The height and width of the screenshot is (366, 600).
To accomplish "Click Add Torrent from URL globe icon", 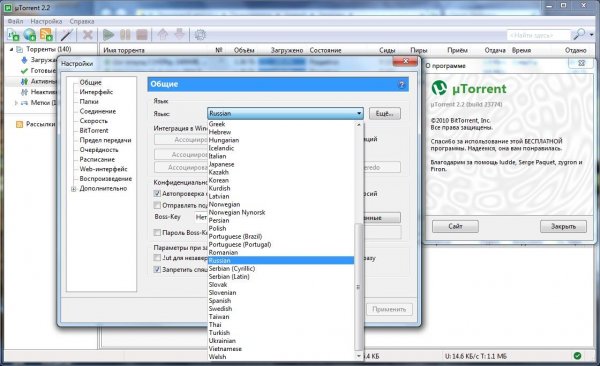I will click(29, 35).
